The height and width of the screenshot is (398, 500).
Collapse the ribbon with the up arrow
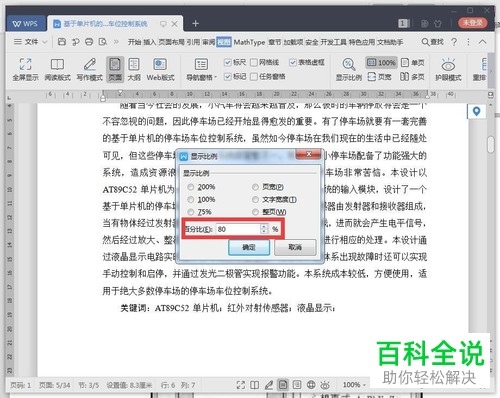tap(482, 42)
